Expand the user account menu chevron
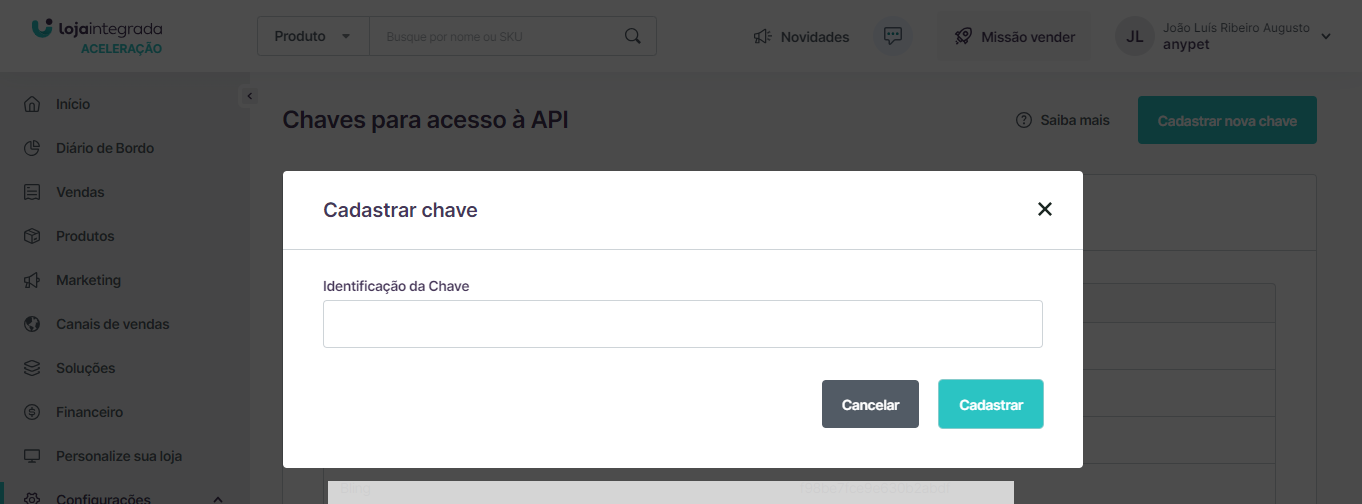The image size is (1362, 504). (1326, 36)
